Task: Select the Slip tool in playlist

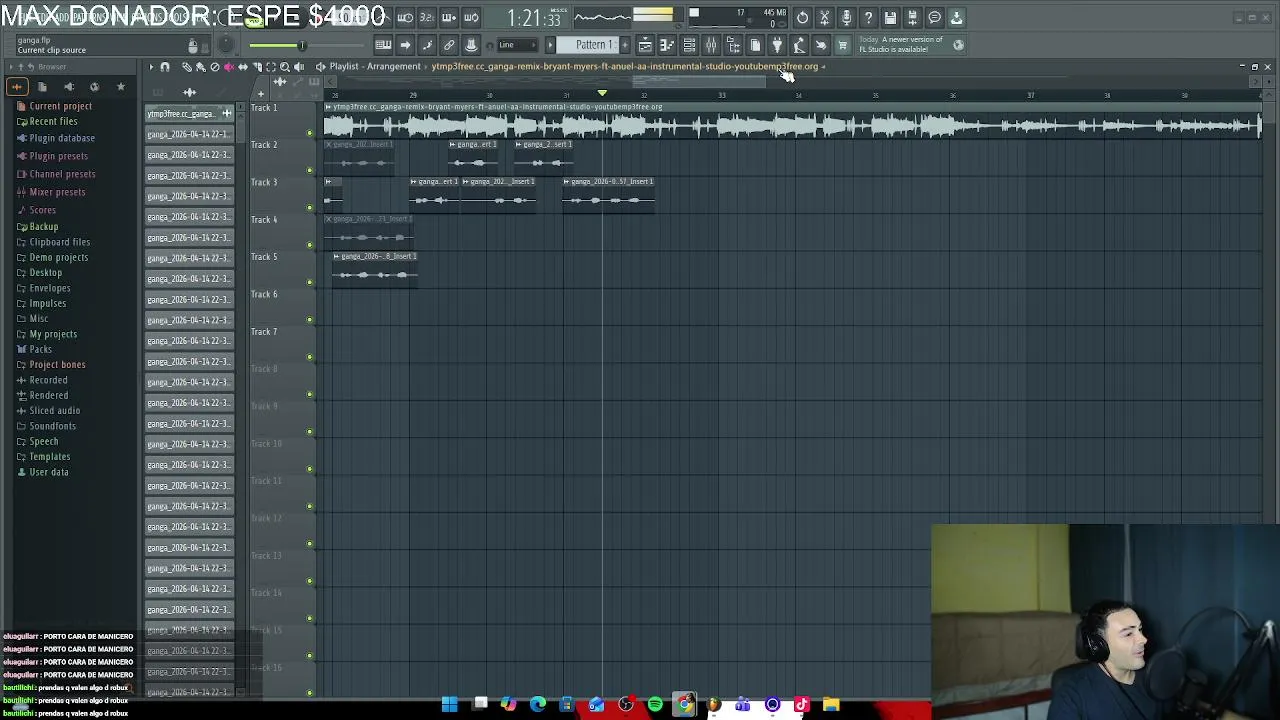Action: (x=242, y=67)
